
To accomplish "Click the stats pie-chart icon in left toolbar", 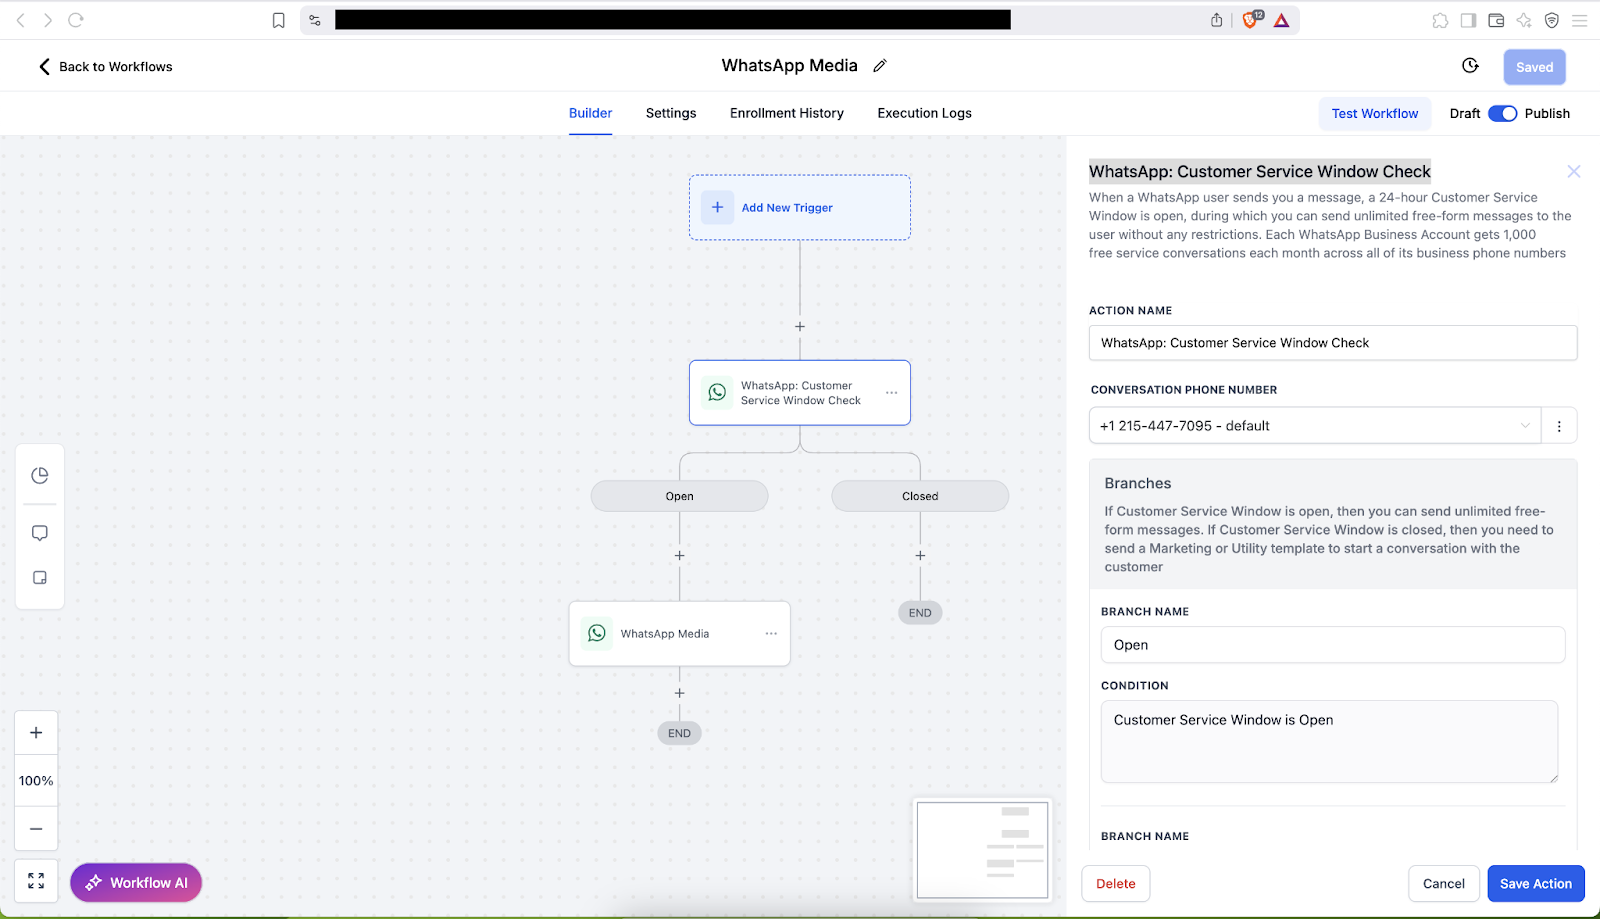I will pos(40,476).
